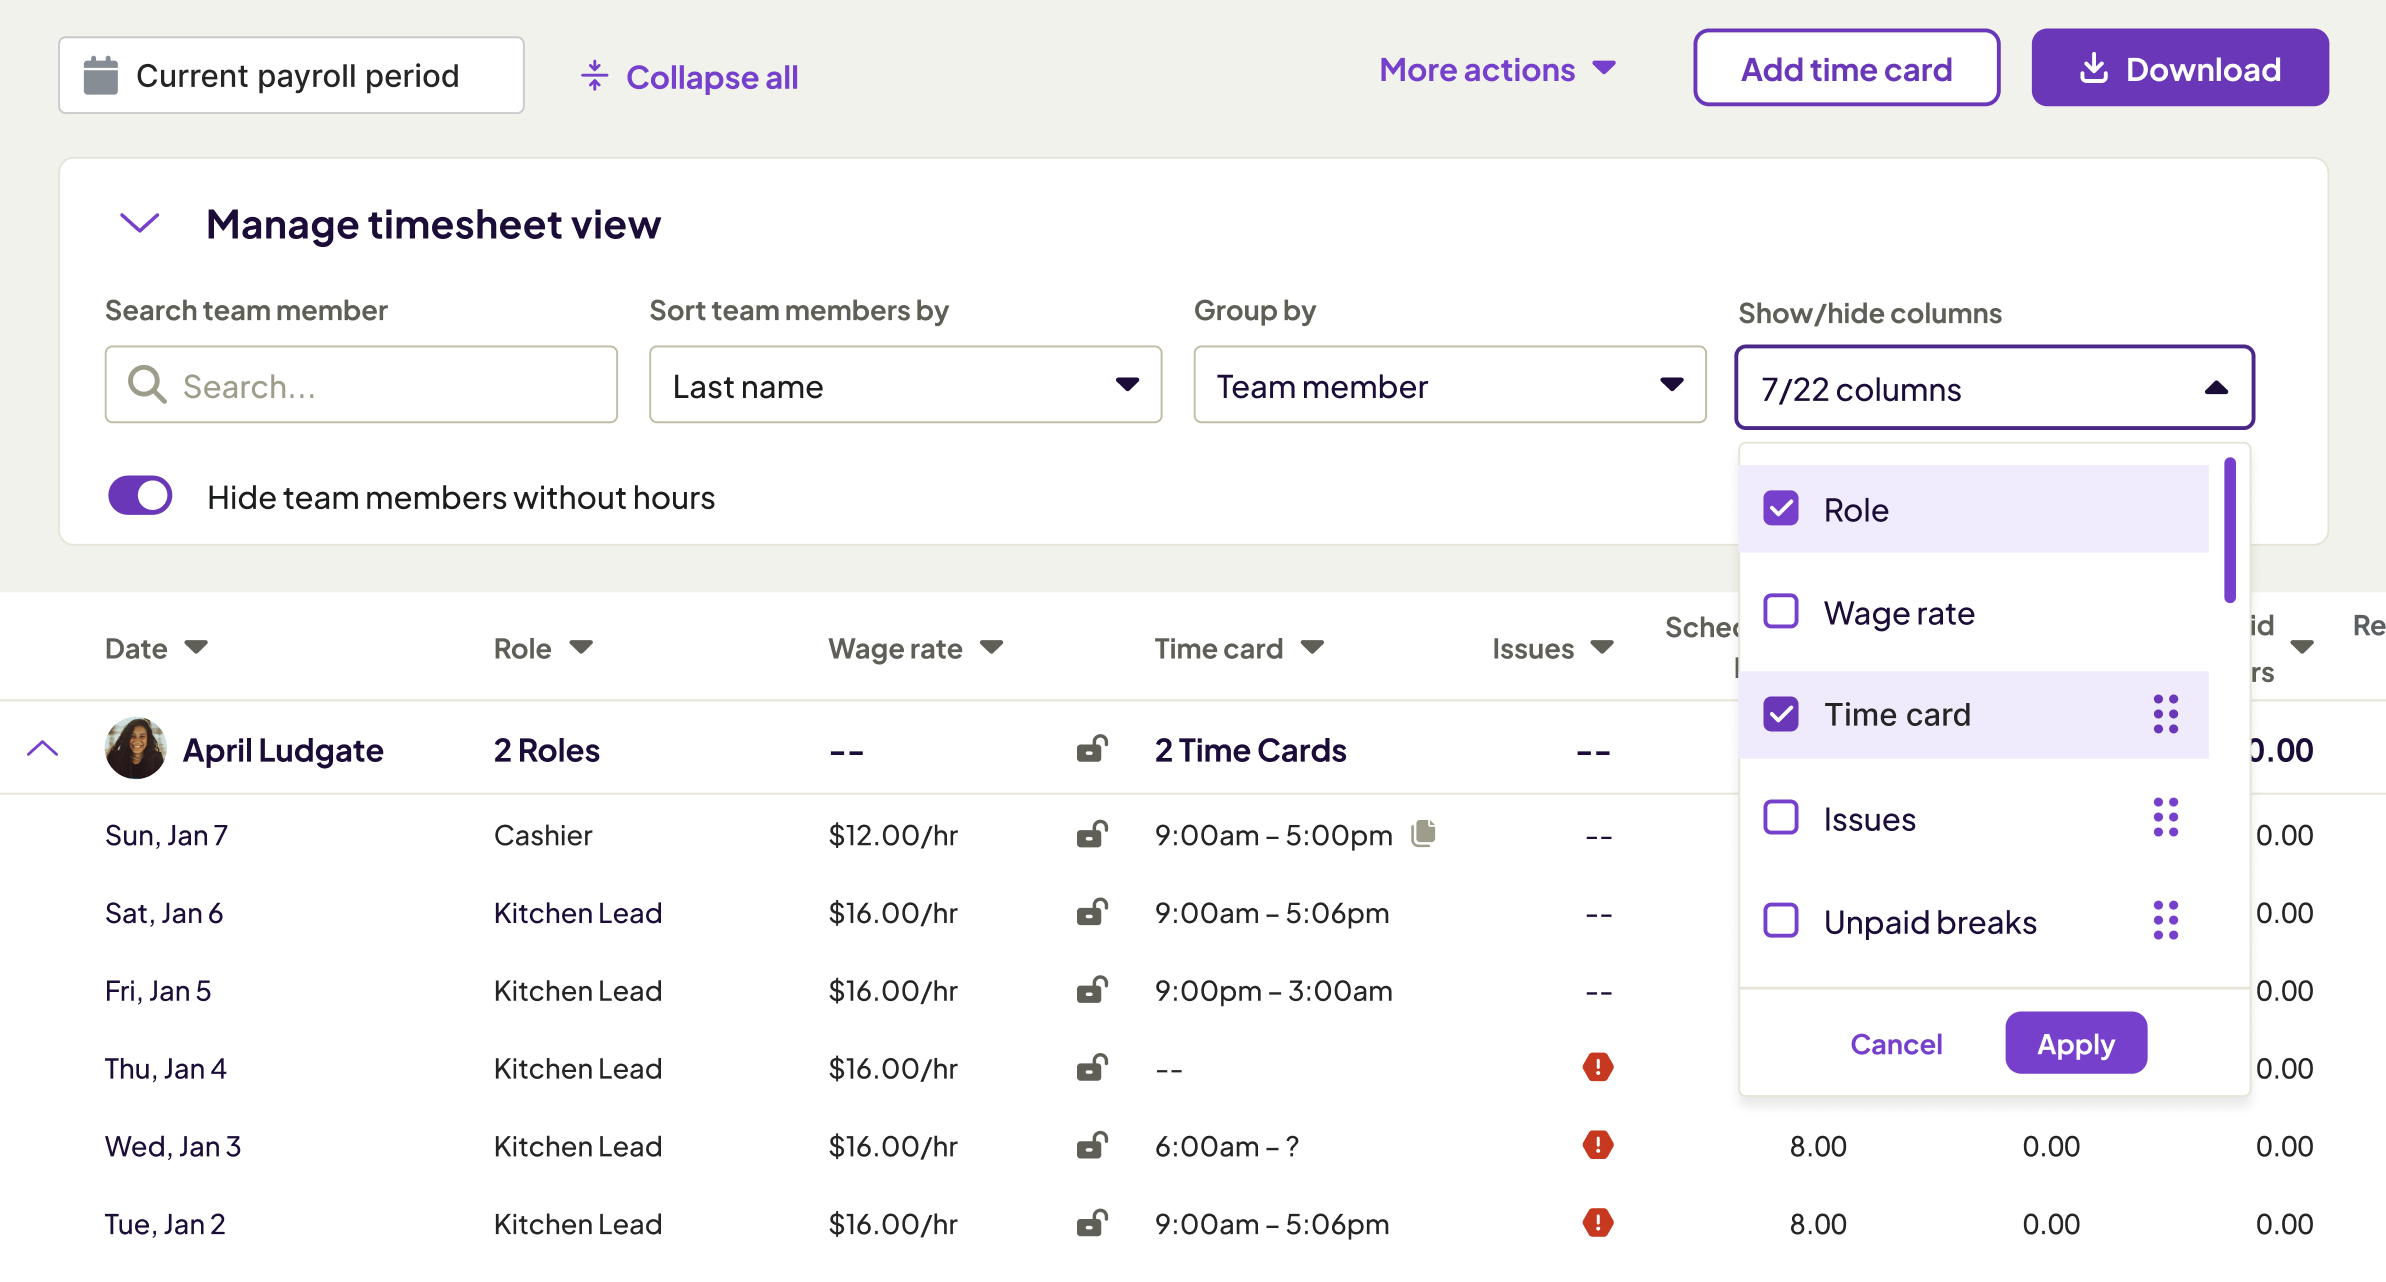Click the magnifier icon in the search field
This screenshot has width=2386, height=1282.
click(x=146, y=385)
